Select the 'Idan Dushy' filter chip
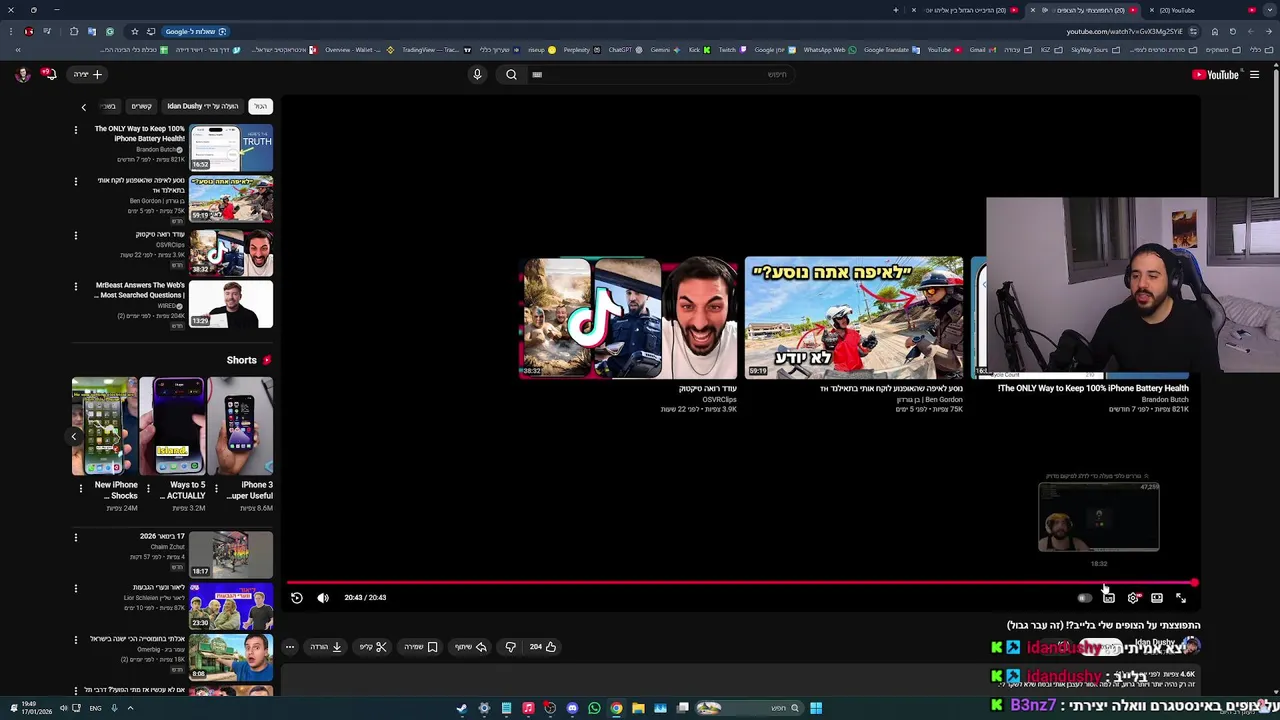This screenshot has height=720, width=1280. (x=203, y=106)
